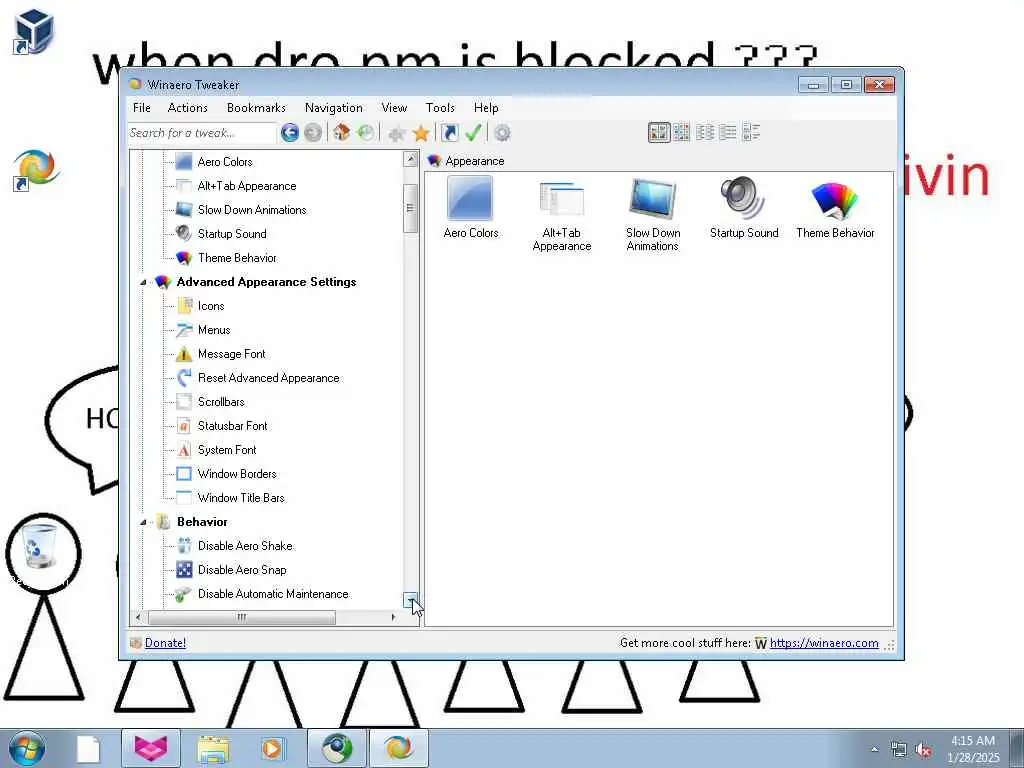Open the Bookmarks menu

(x=256, y=108)
